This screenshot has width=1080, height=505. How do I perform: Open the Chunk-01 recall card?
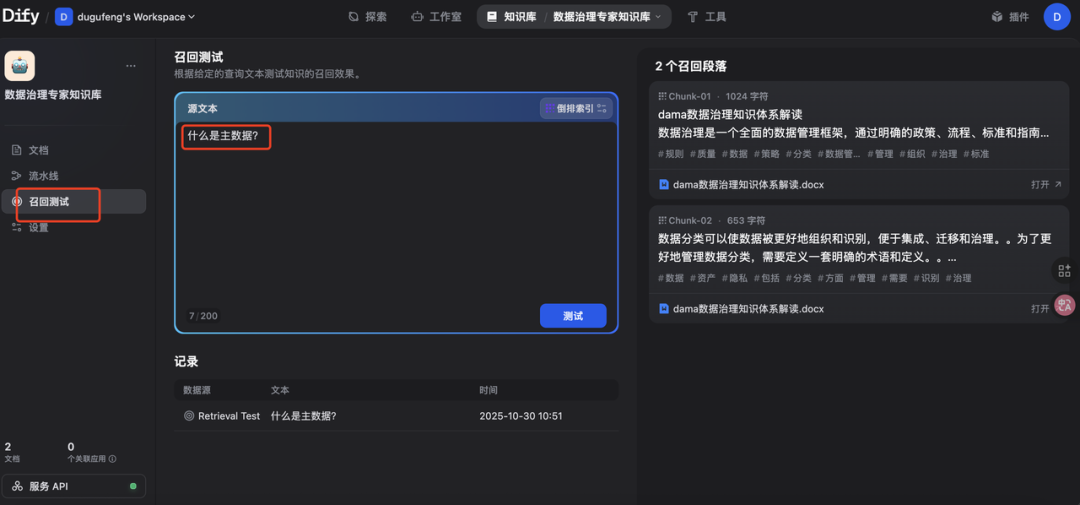pos(858,140)
